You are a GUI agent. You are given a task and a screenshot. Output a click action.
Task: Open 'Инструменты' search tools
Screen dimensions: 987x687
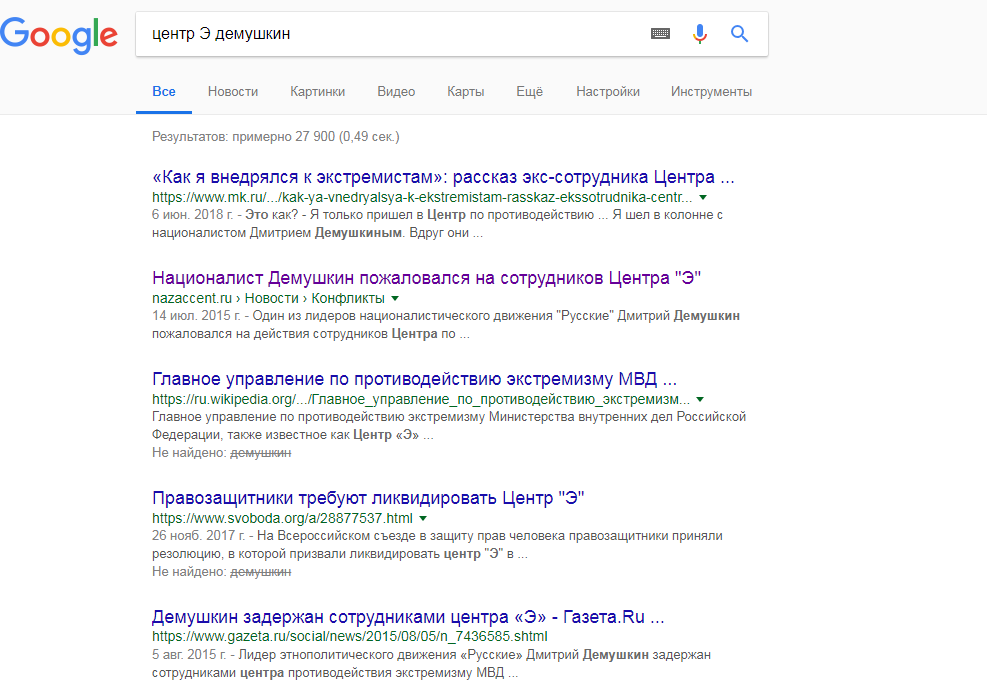[711, 91]
